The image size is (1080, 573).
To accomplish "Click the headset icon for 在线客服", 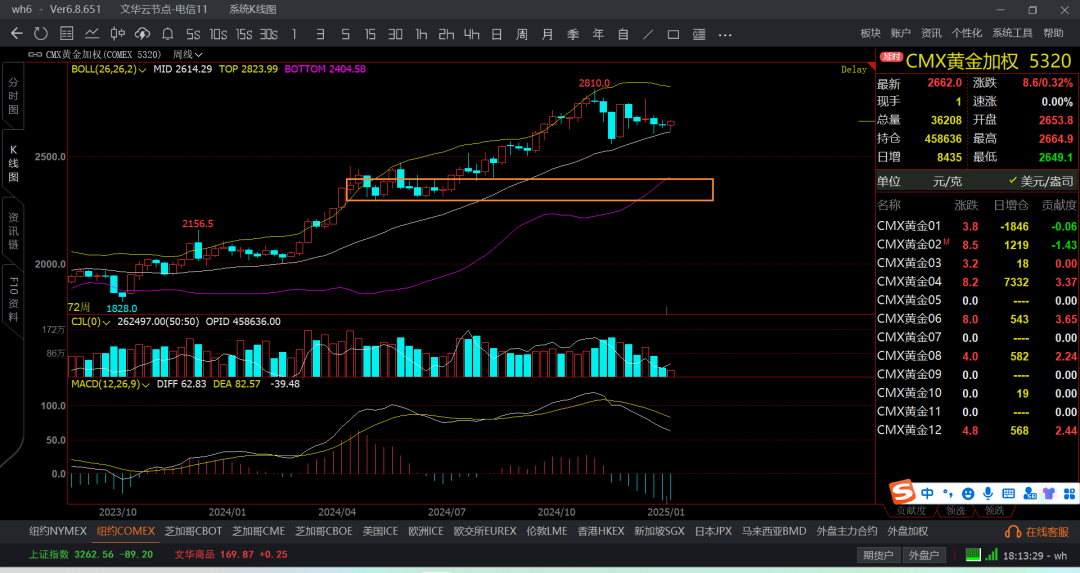I will click(1012, 532).
